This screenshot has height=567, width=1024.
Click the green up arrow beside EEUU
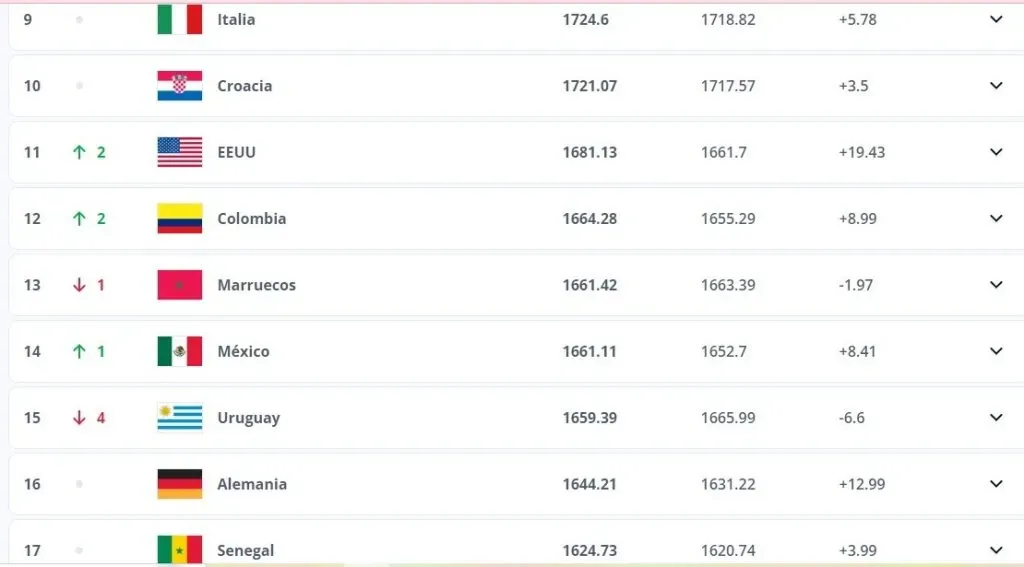[x=79, y=152]
